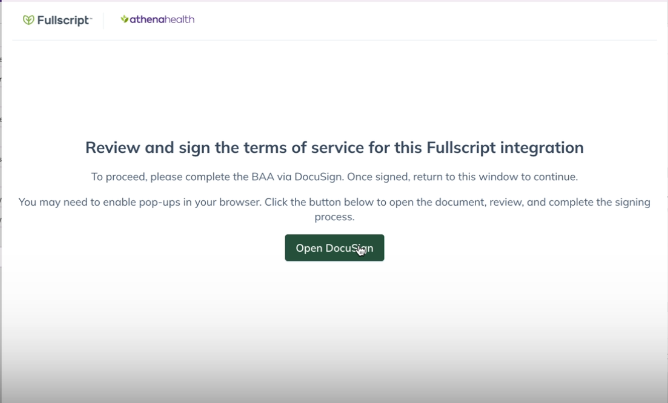668x403 pixels.
Task: Click the word "process." on last line
Action: click(335, 216)
